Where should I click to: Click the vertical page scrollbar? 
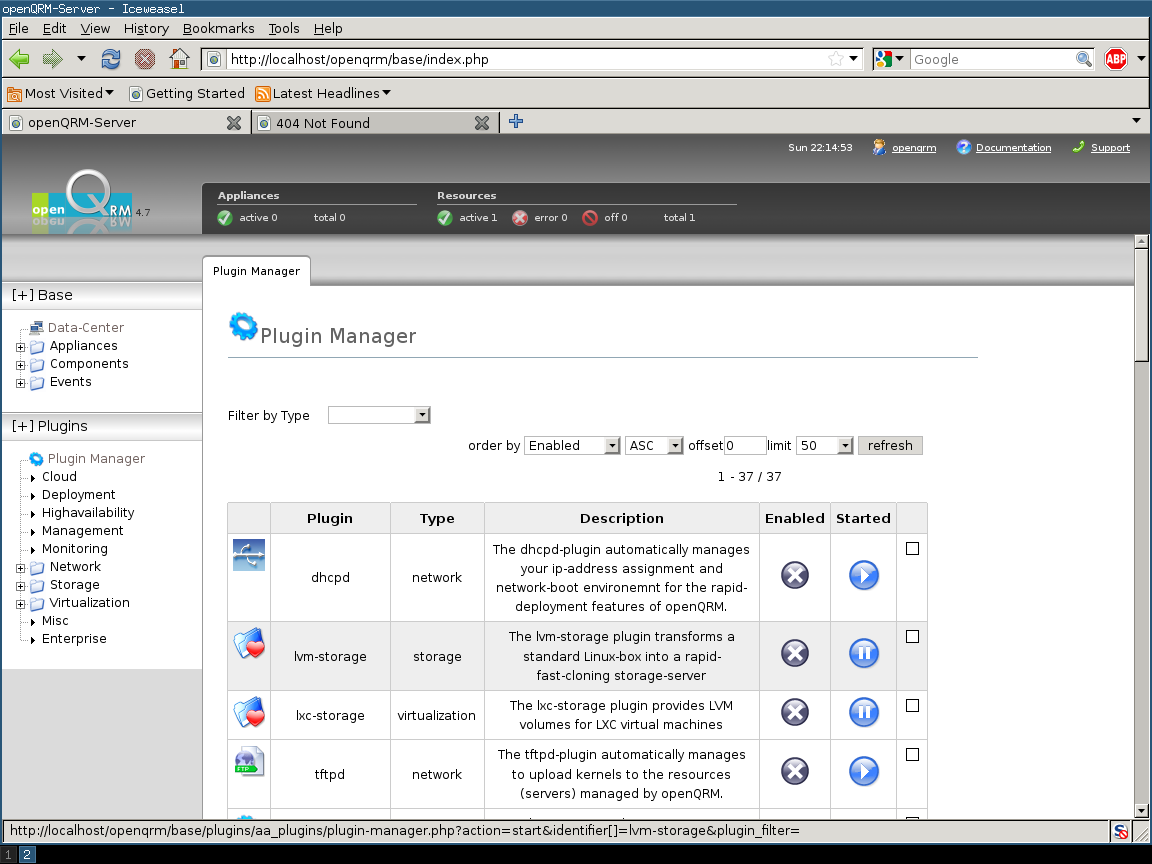coord(1141,526)
